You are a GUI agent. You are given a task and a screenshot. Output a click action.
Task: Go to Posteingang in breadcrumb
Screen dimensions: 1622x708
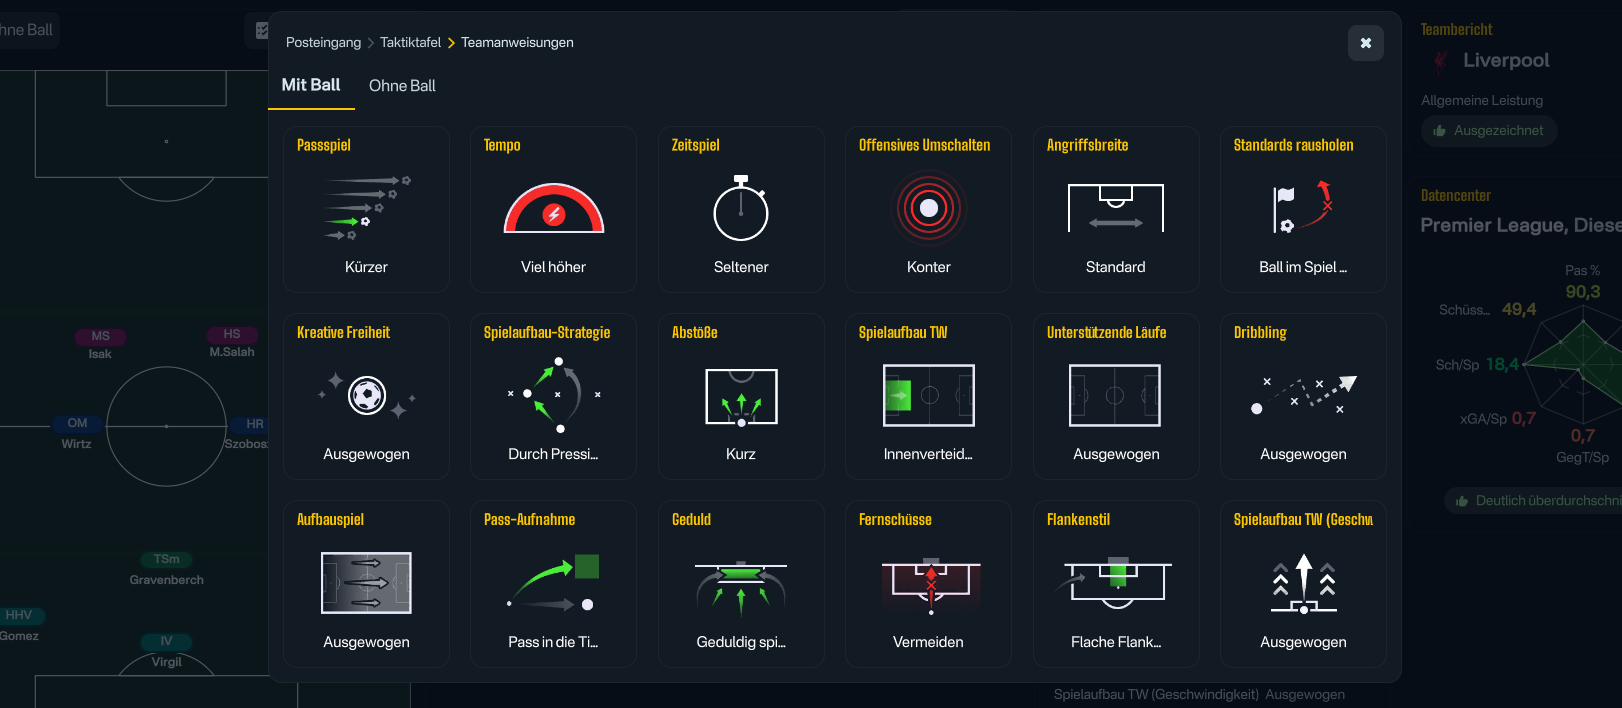tap(323, 42)
